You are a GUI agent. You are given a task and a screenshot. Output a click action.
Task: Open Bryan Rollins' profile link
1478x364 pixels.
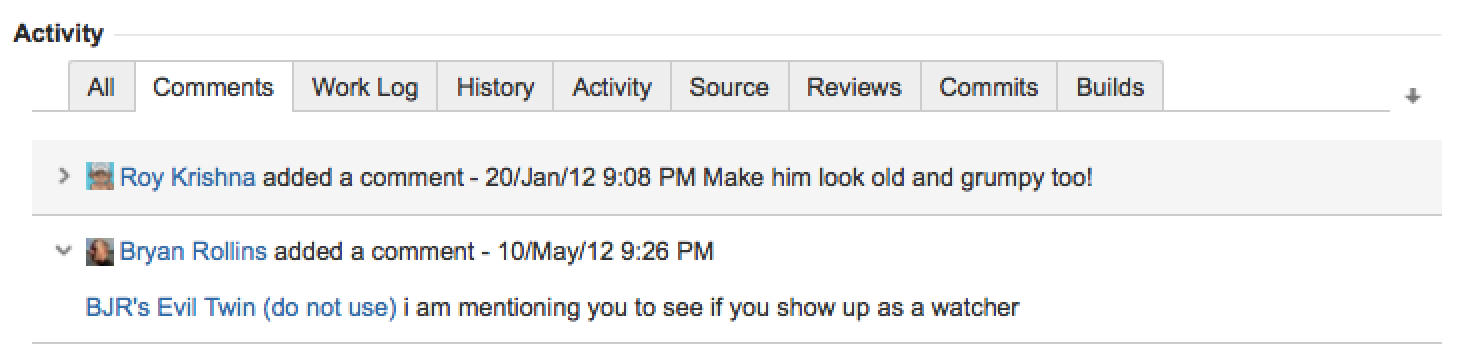(x=193, y=252)
